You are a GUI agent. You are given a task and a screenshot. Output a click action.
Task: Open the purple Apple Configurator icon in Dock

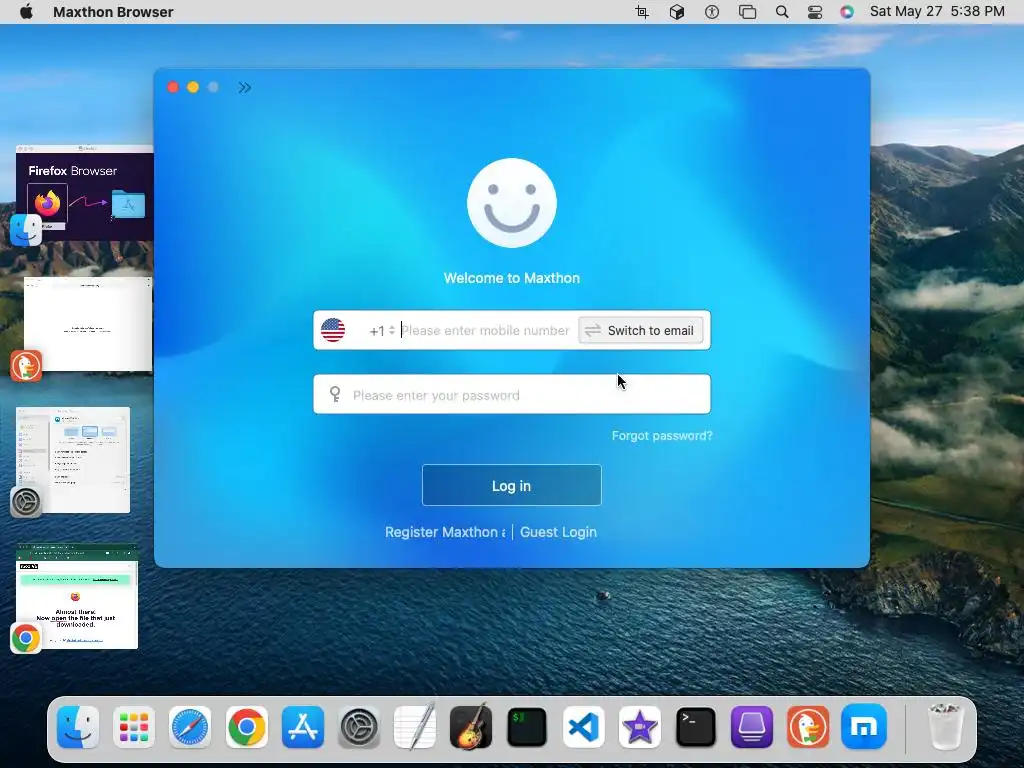click(752, 727)
